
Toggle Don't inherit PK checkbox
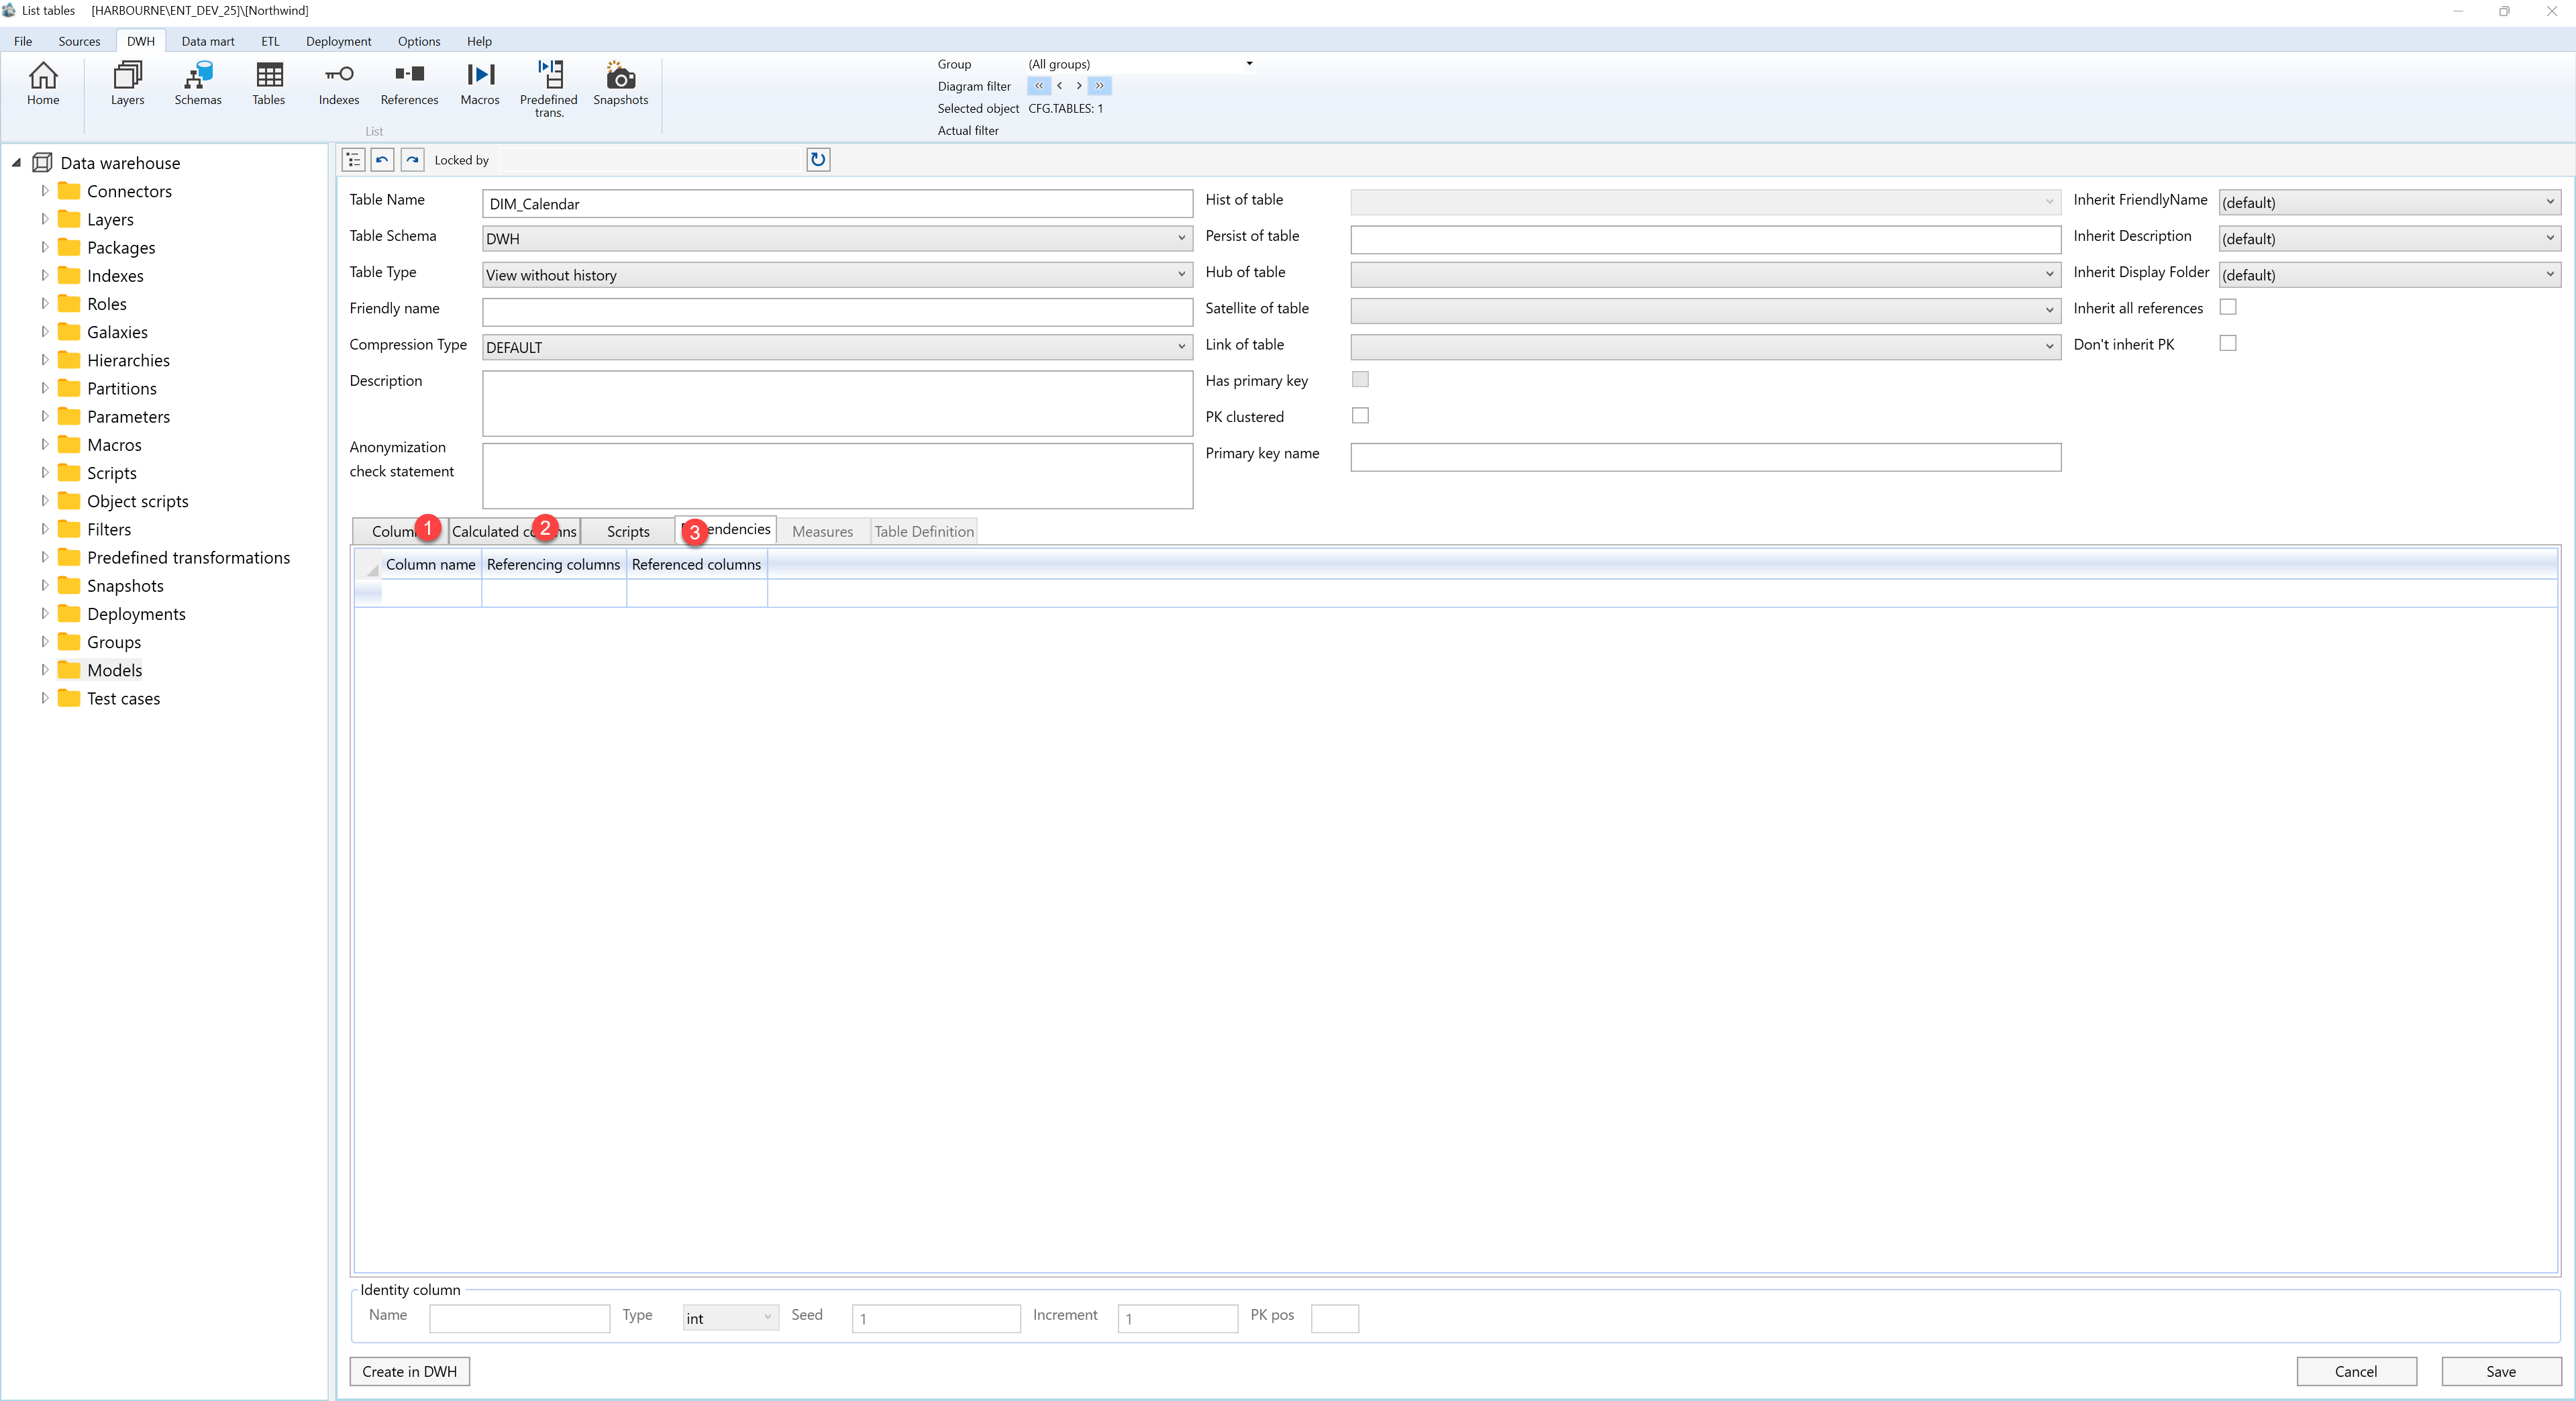tap(2228, 343)
